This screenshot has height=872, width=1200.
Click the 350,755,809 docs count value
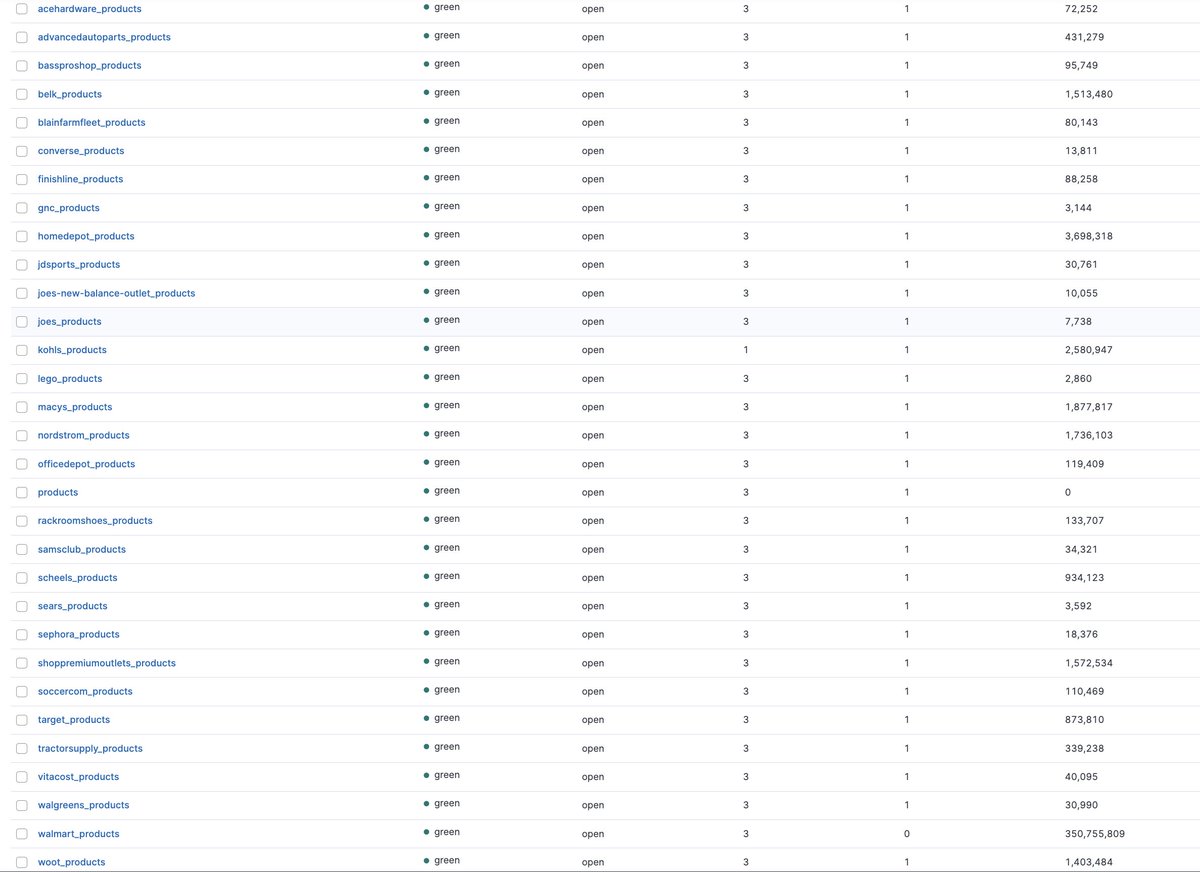1095,833
